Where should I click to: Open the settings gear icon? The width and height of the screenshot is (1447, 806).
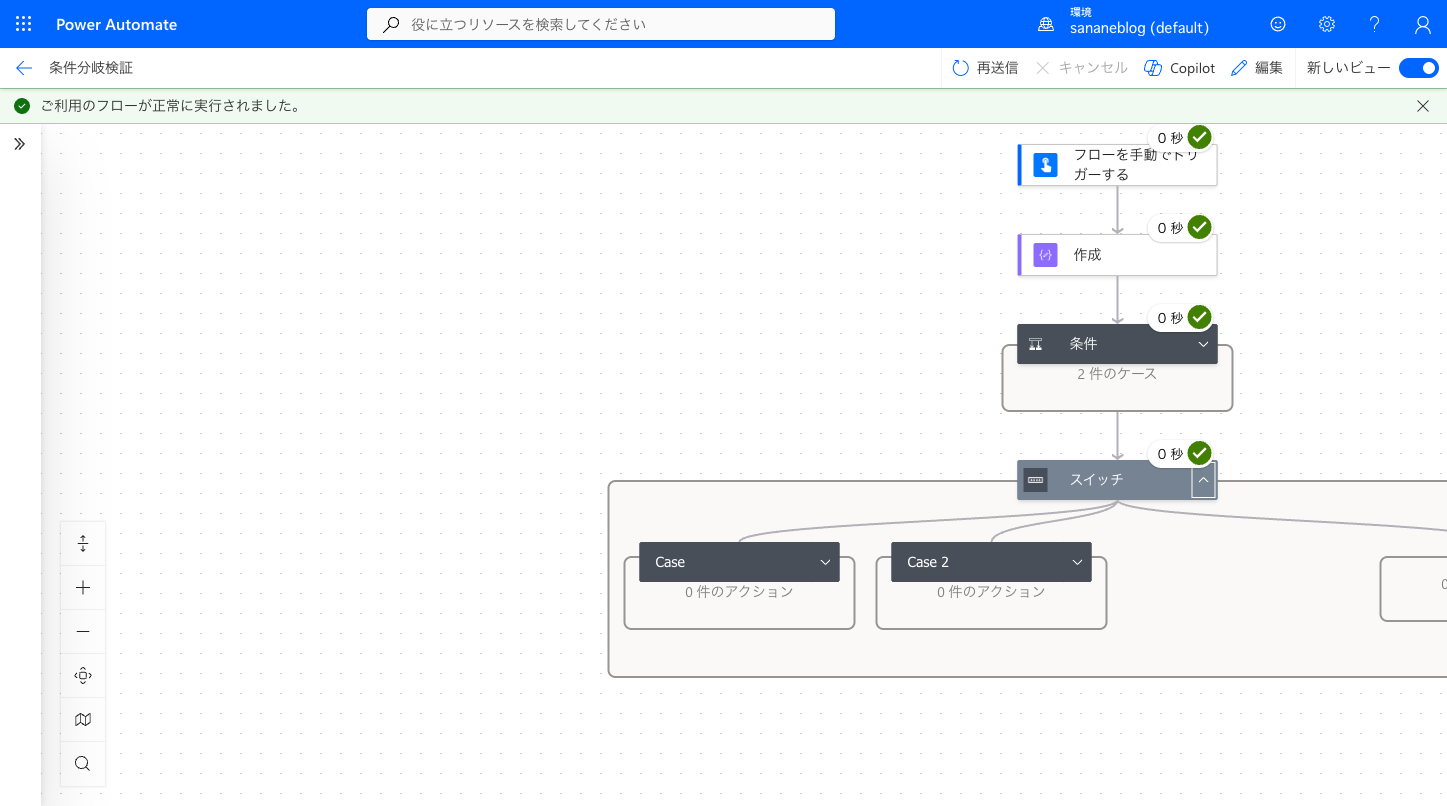coord(1326,24)
